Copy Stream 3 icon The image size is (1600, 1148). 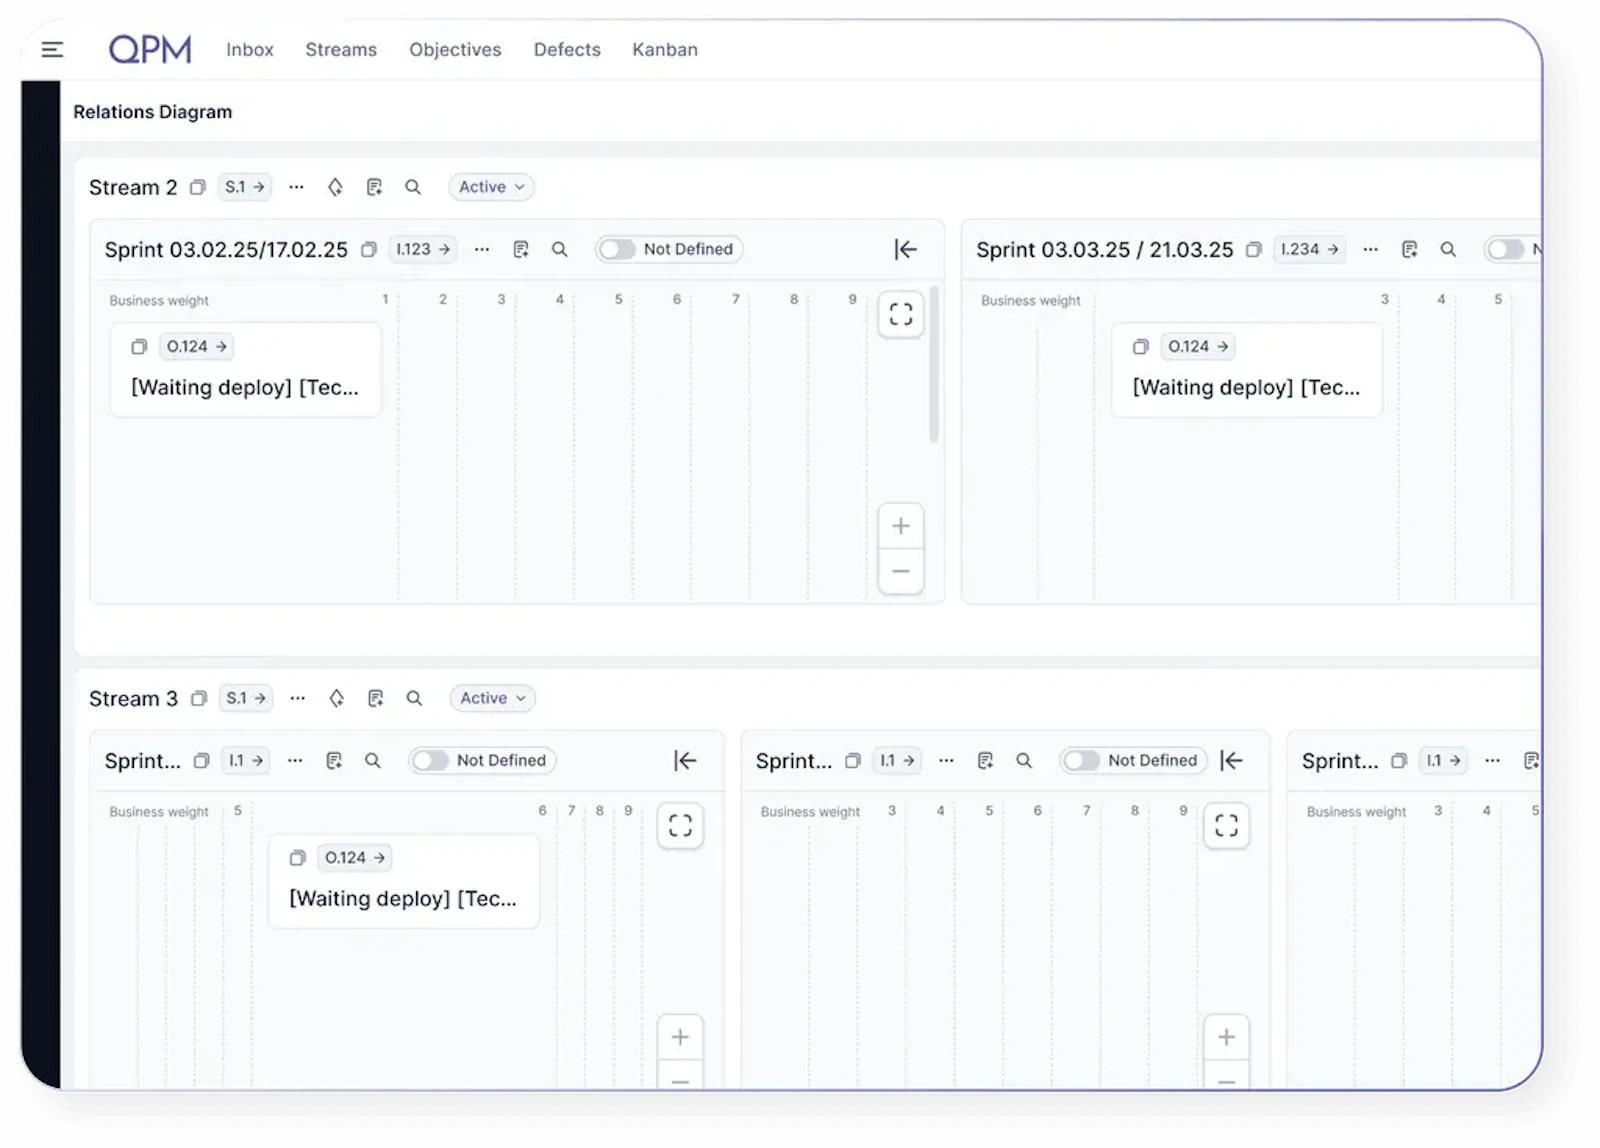click(x=199, y=698)
